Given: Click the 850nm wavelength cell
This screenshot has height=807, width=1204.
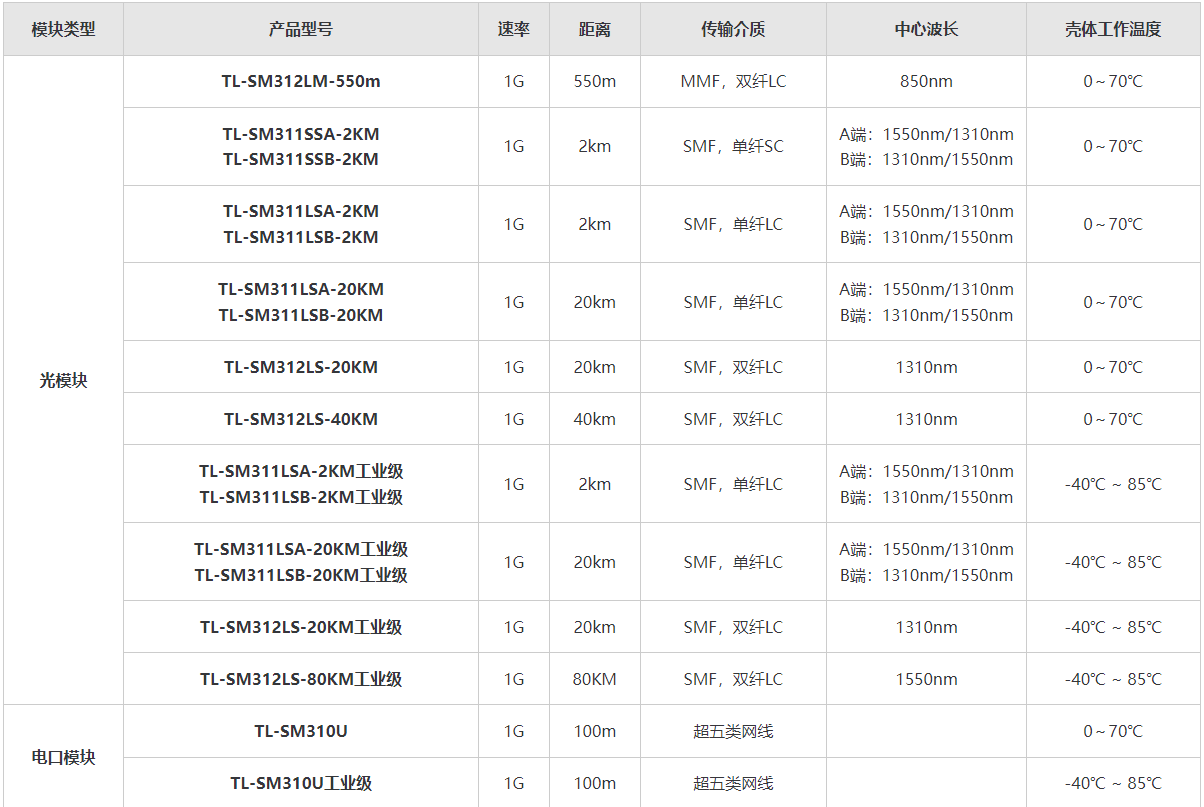Looking at the screenshot, I should pyautogui.click(x=926, y=81).
